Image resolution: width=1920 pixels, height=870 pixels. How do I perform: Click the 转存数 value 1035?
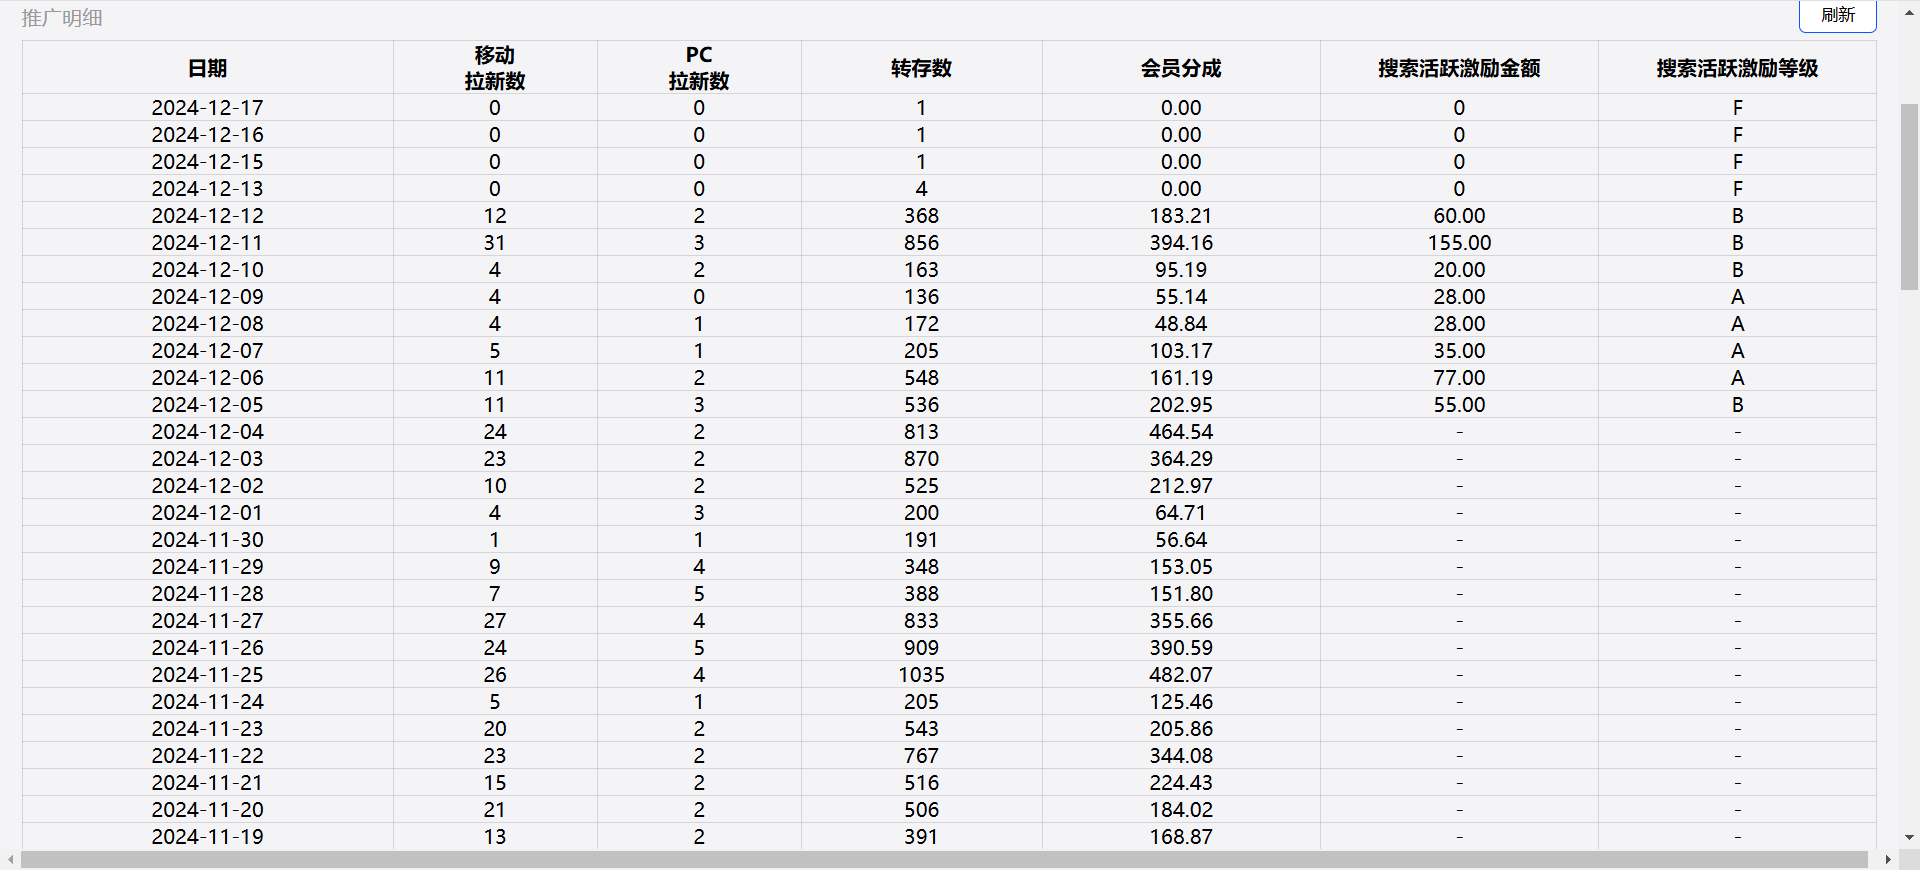921,675
